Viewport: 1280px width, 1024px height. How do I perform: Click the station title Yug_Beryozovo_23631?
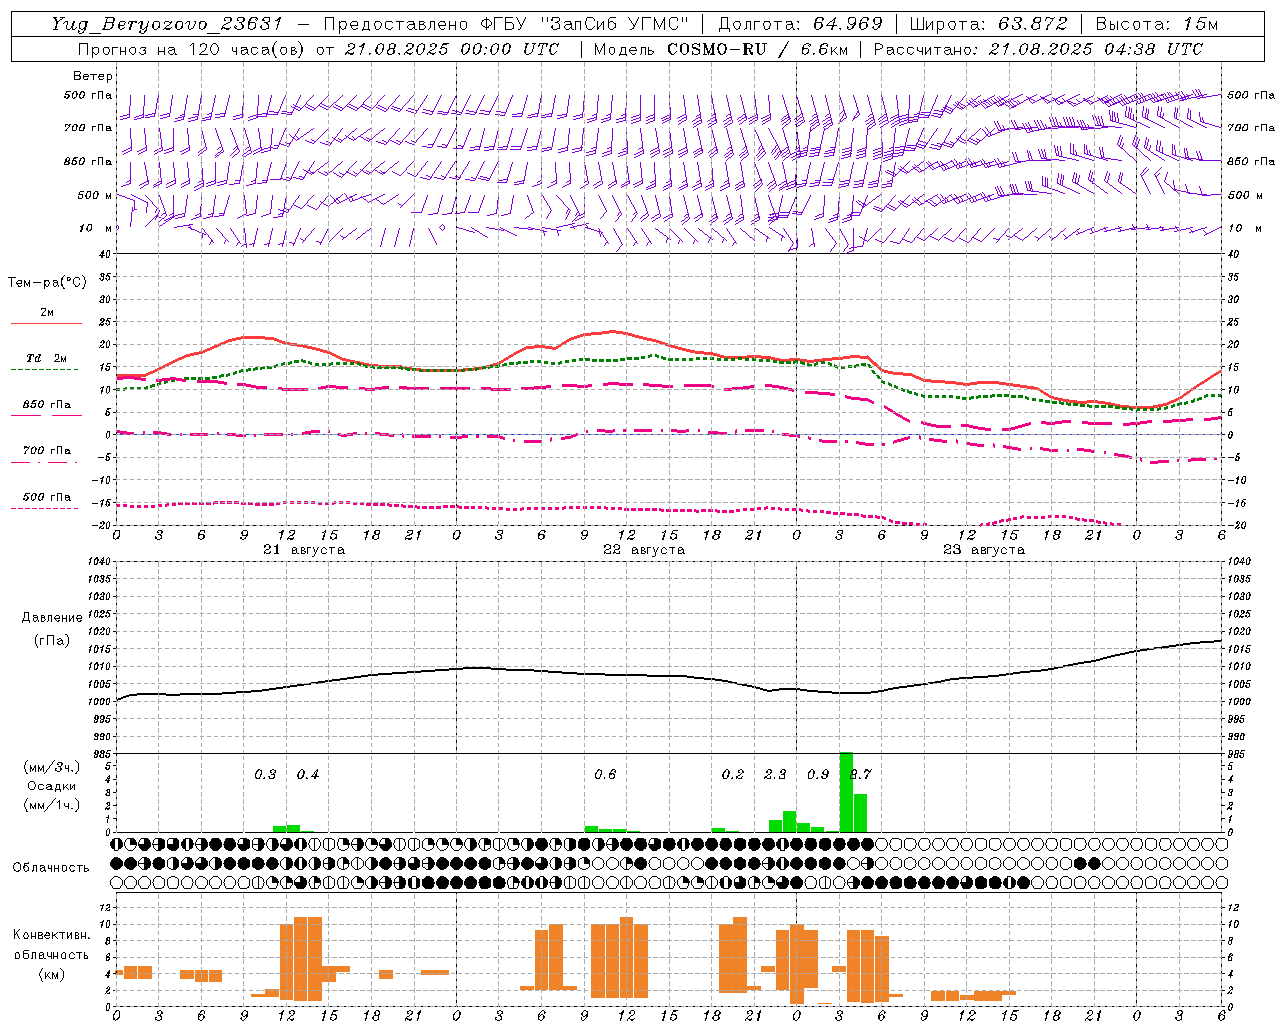(x=167, y=24)
